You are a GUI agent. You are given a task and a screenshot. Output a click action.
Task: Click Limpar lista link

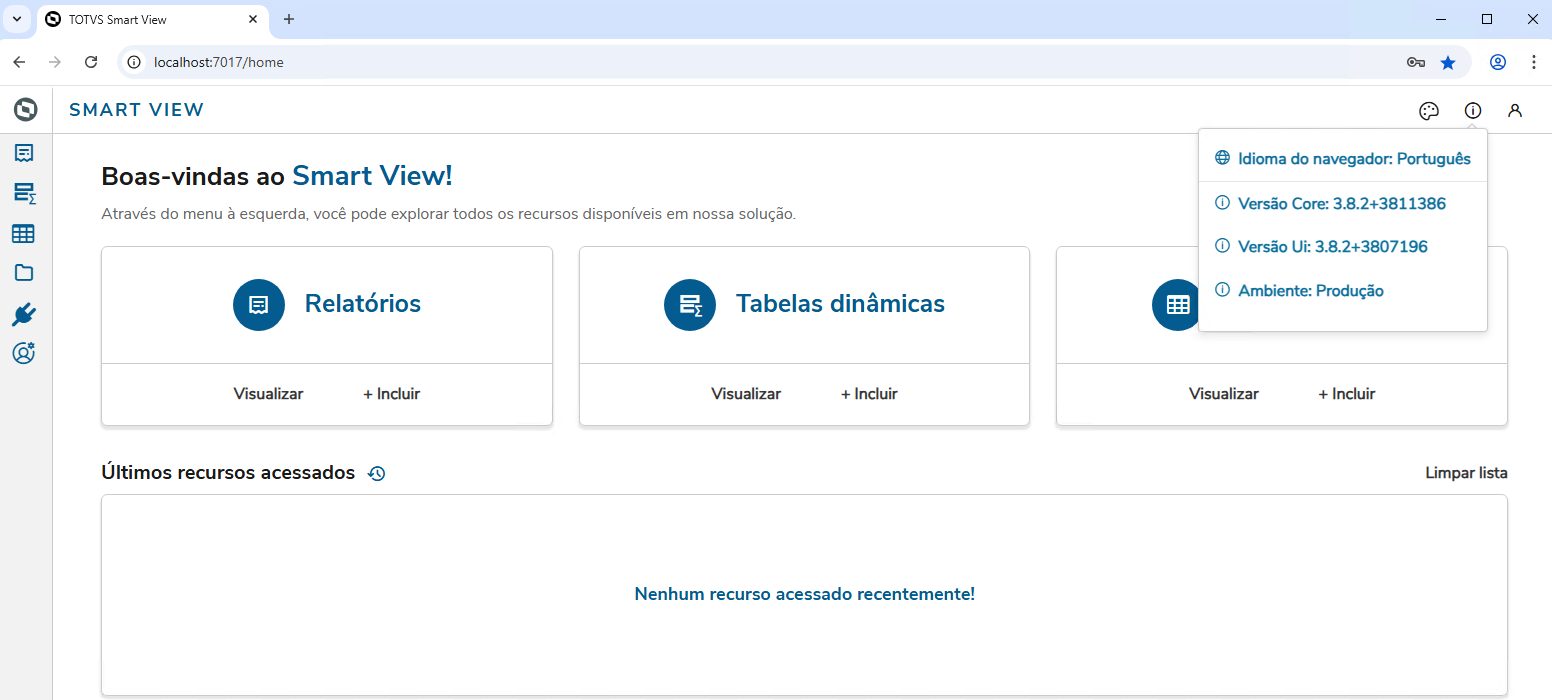1466,473
